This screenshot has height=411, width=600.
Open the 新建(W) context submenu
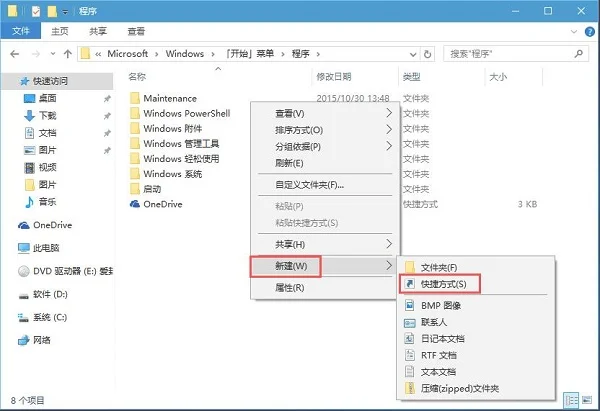[325, 266]
